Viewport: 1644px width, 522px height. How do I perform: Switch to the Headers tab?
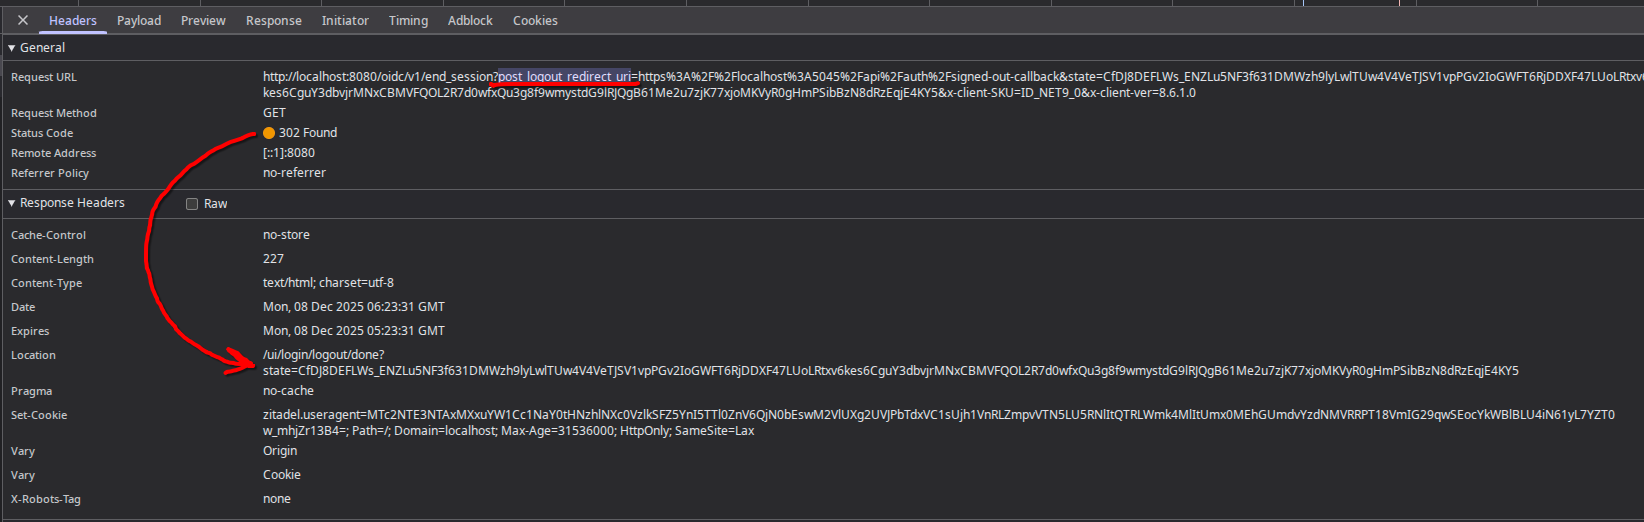[x=73, y=20]
